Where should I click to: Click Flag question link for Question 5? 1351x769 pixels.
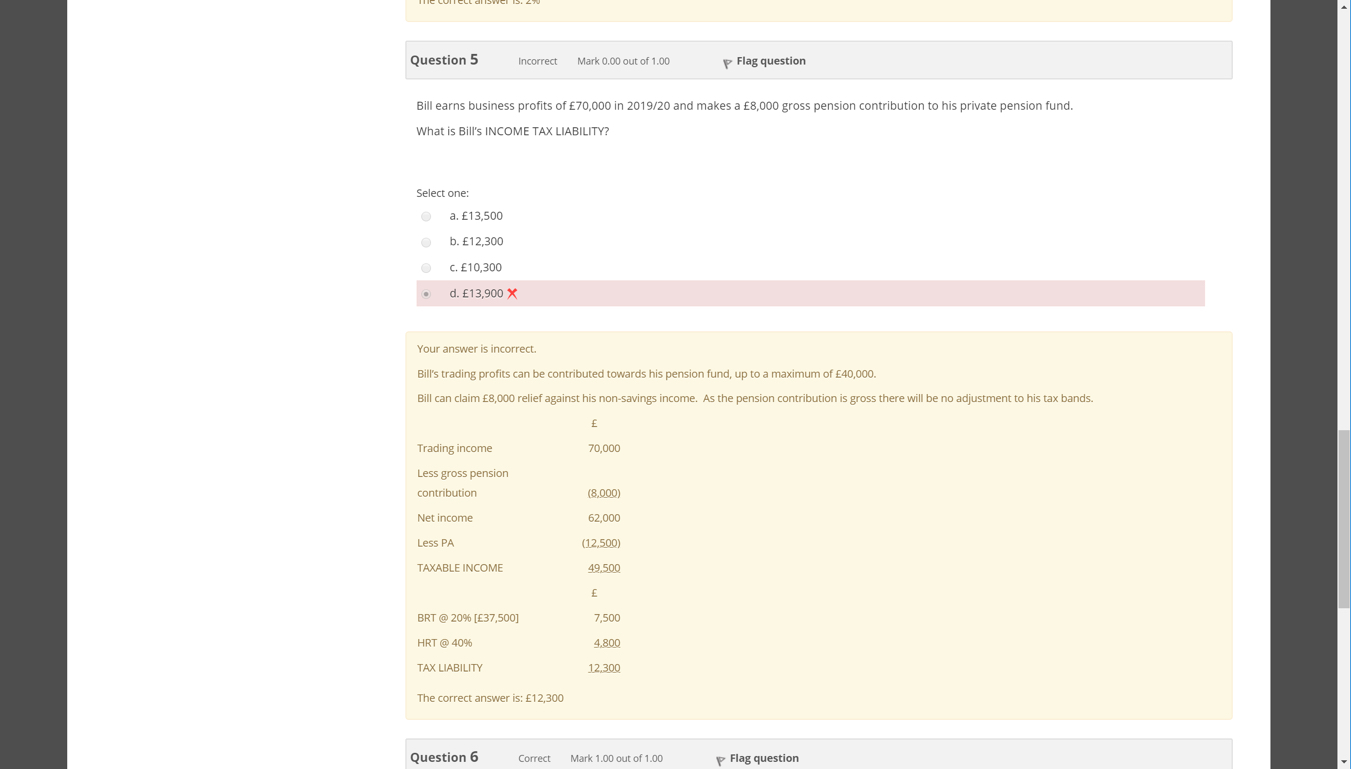click(771, 61)
